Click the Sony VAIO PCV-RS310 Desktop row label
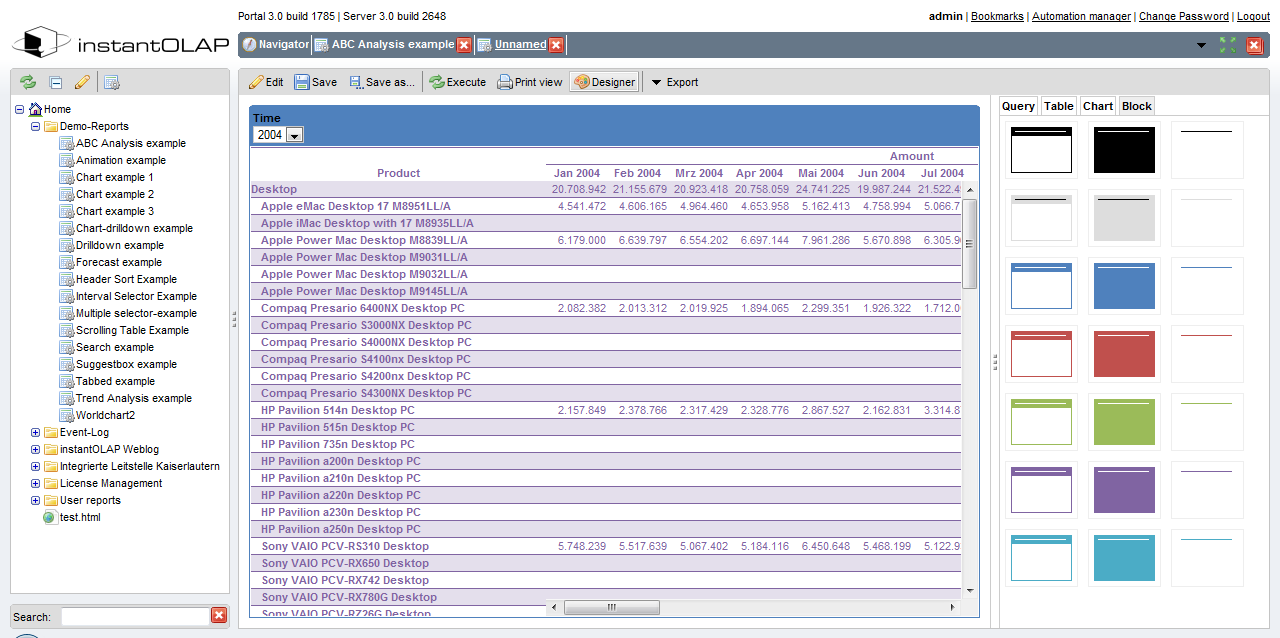1280x638 pixels. click(x=345, y=546)
